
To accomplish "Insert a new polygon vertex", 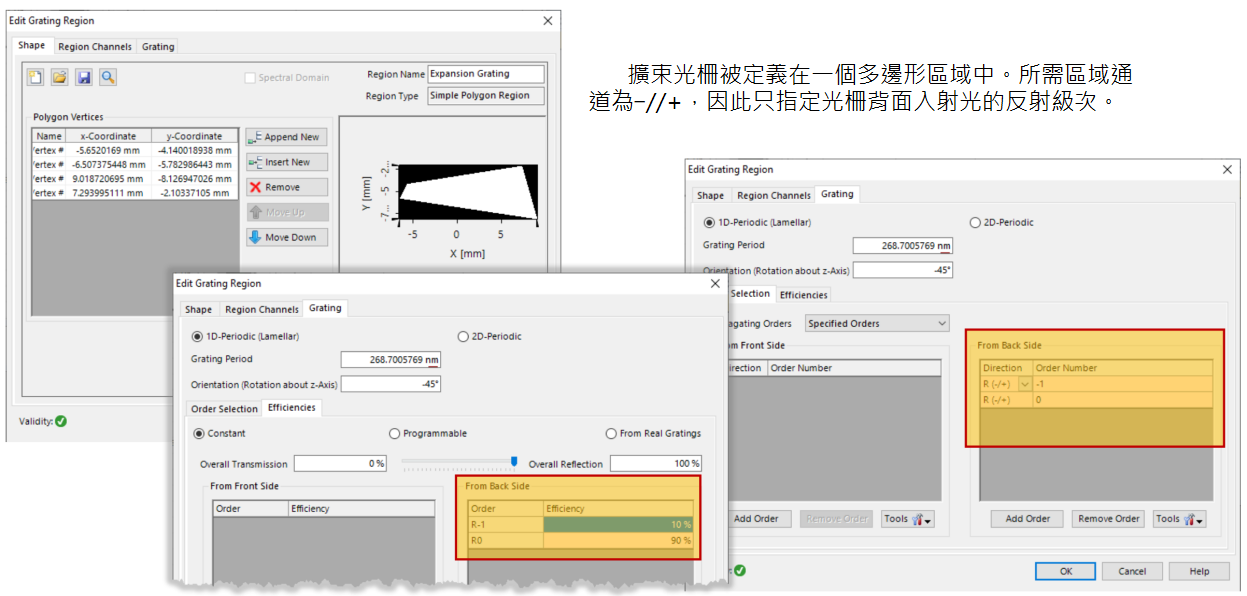I will pyautogui.click(x=286, y=162).
